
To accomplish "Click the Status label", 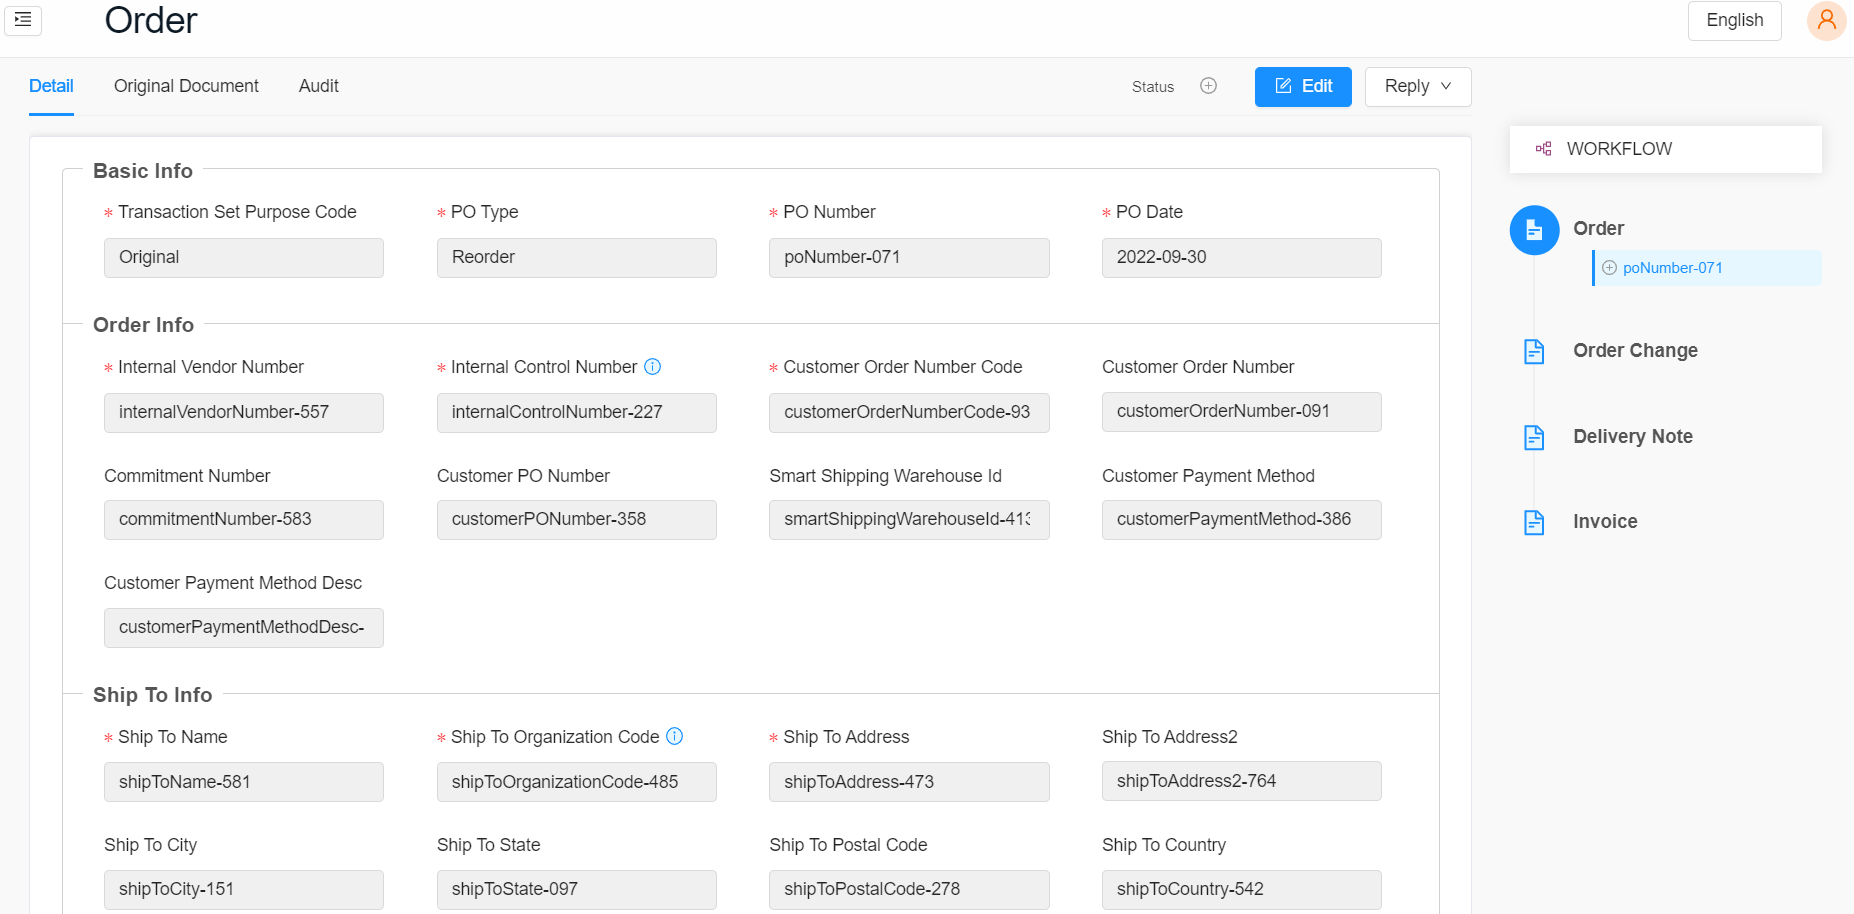I will tap(1153, 87).
